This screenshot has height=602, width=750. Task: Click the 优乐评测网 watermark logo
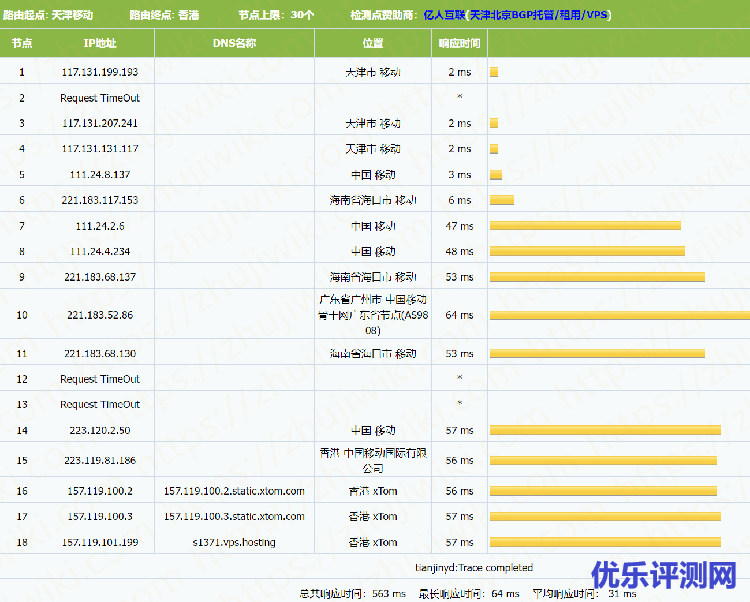[x=663, y=575]
